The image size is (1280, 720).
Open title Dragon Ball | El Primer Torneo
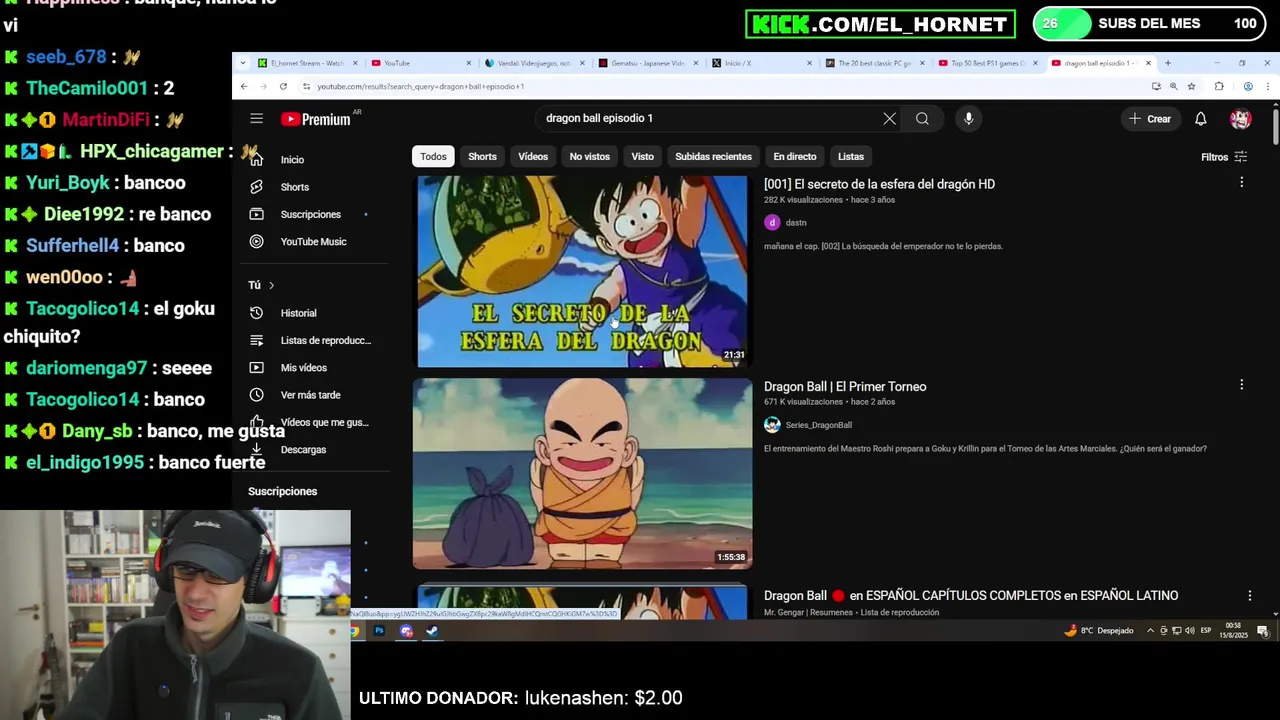(845, 387)
